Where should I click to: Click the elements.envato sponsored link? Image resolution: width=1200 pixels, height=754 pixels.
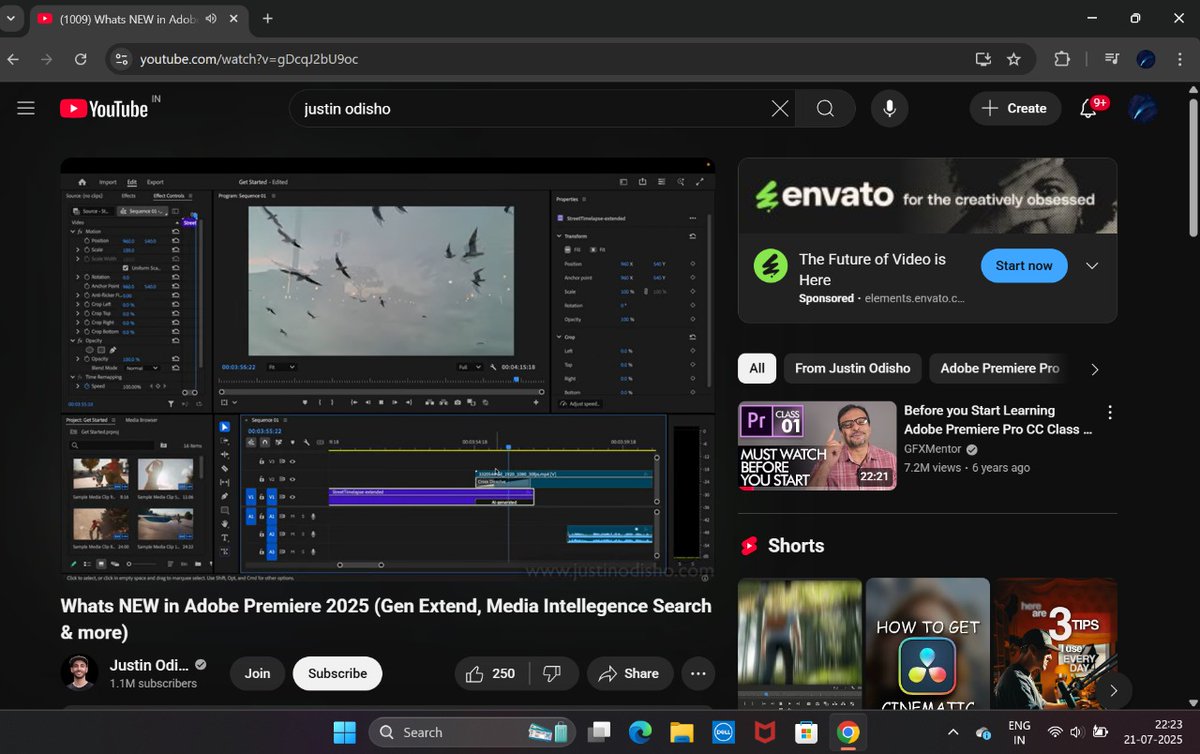pos(914,298)
